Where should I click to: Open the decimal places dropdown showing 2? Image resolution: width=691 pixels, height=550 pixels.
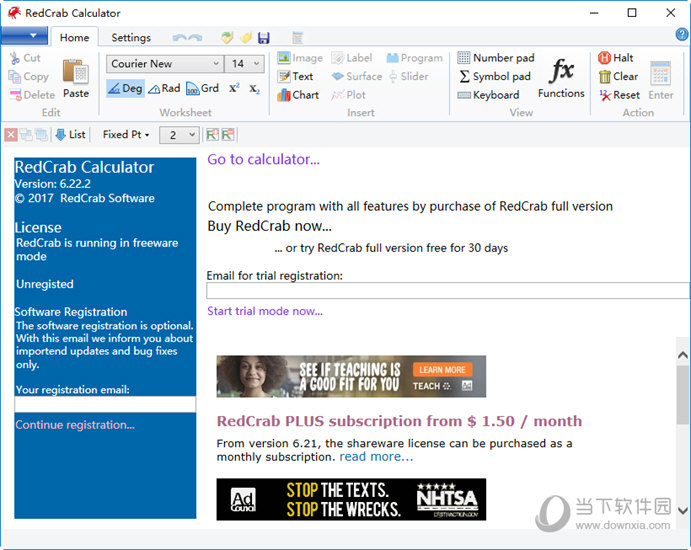[179, 135]
